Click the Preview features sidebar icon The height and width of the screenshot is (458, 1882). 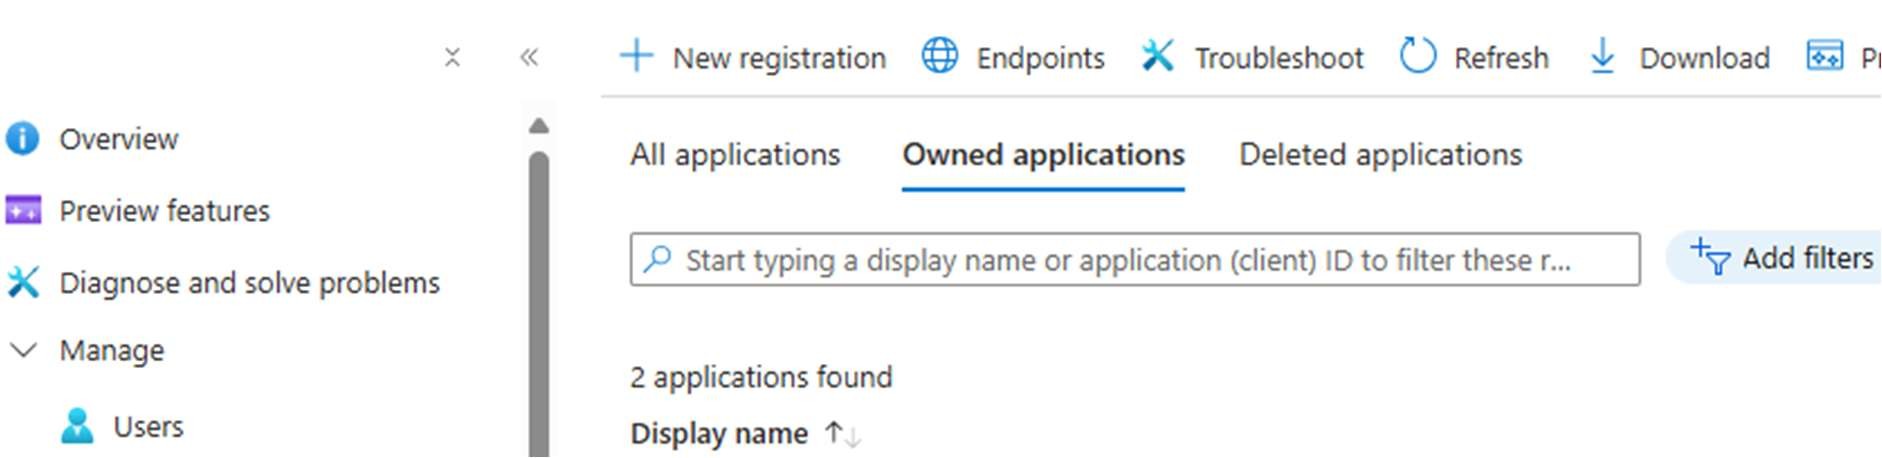(x=22, y=211)
